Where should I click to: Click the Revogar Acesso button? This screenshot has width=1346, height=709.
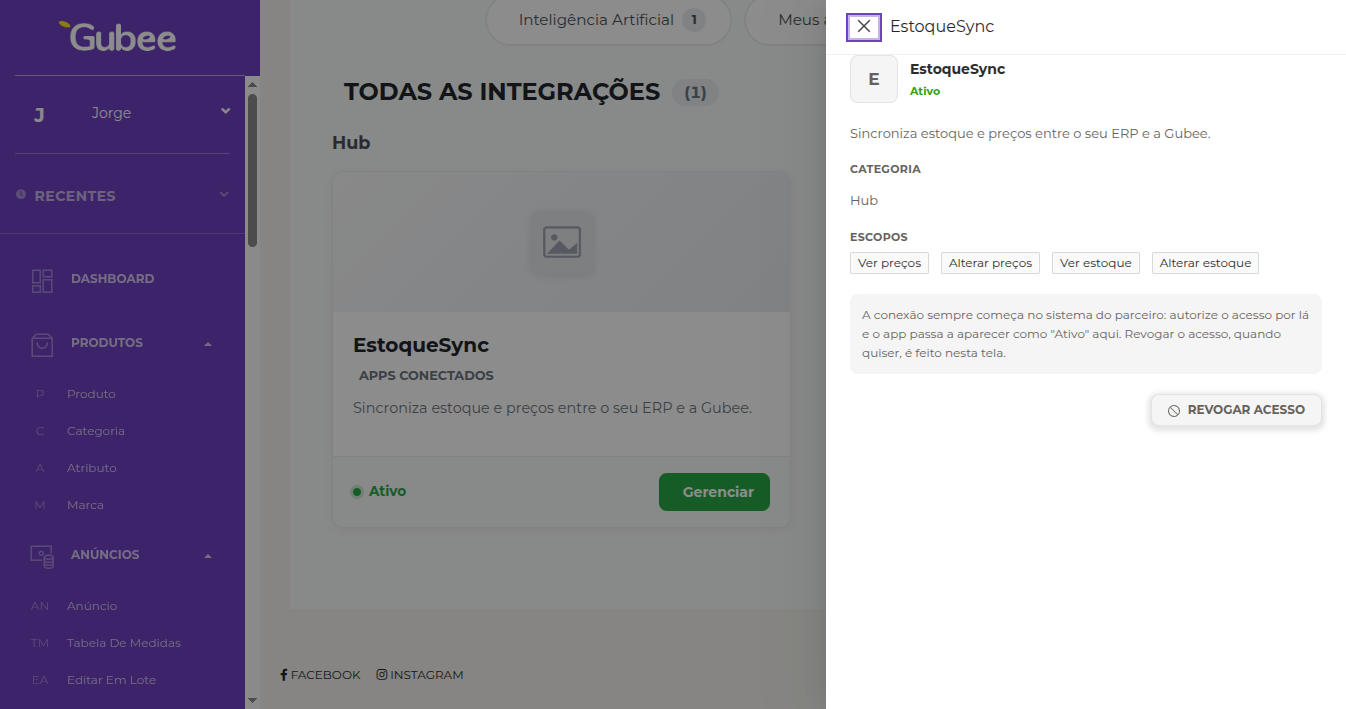click(1236, 410)
